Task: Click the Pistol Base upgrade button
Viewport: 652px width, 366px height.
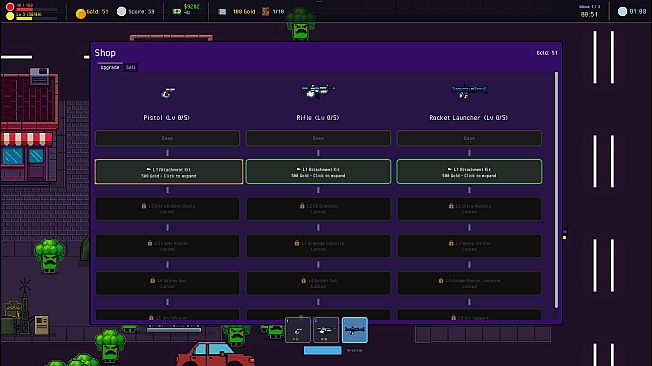Action: [x=168, y=138]
